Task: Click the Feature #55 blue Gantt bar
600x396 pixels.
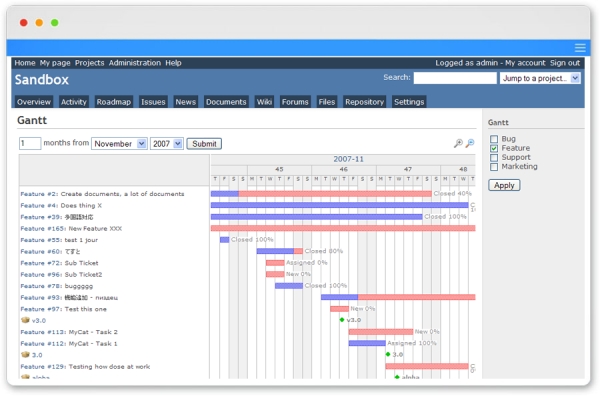Action: click(x=224, y=240)
